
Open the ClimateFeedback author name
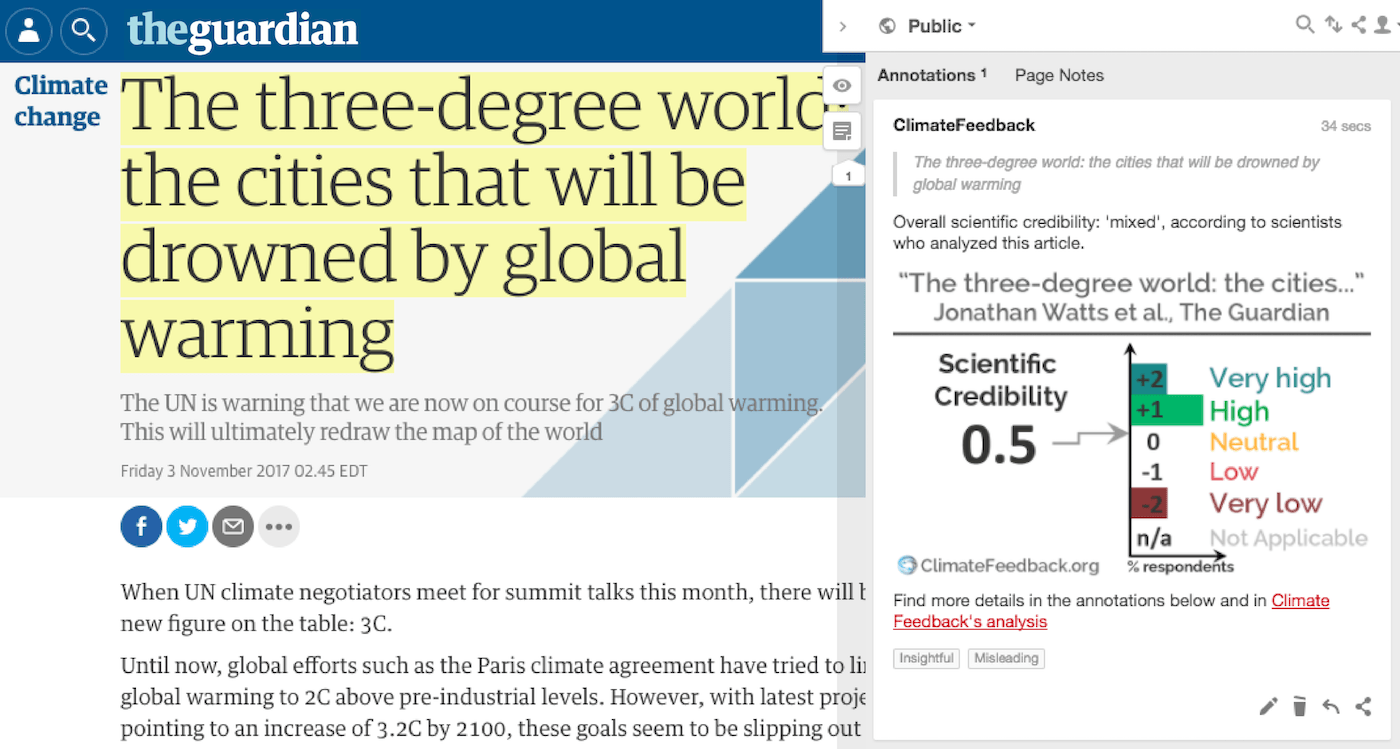click(964, 125)
